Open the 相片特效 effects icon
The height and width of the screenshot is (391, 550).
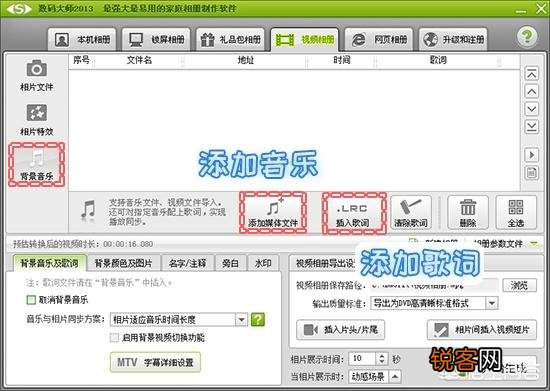[x=36, y=120]
